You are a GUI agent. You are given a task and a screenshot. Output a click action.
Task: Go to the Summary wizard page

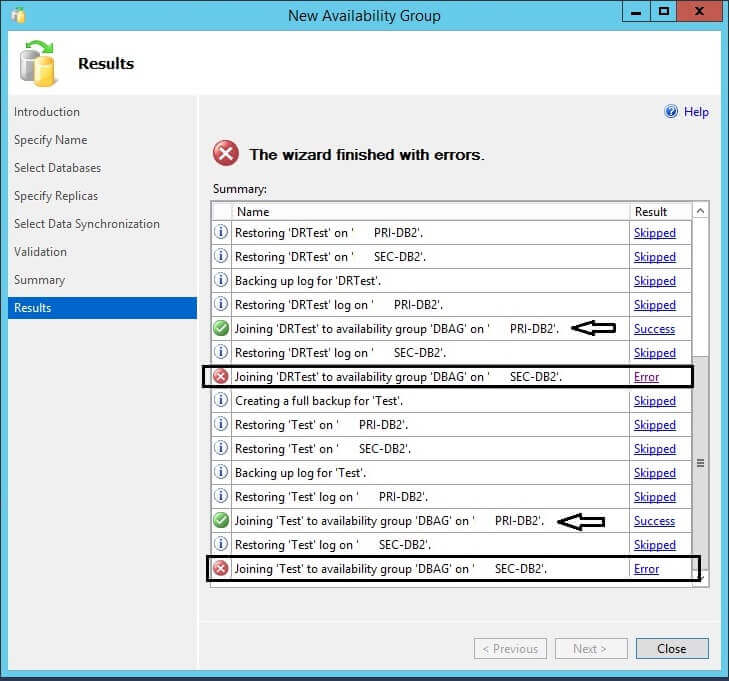tap(39, 280)
